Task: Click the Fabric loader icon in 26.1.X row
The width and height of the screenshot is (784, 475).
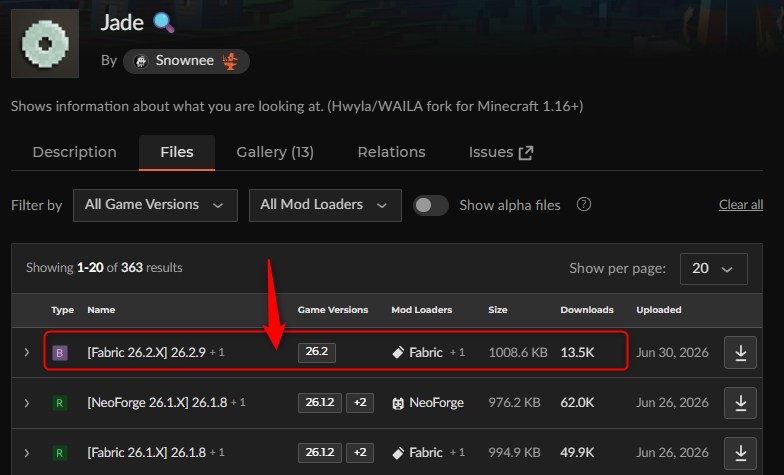Action: coord(398,453)
